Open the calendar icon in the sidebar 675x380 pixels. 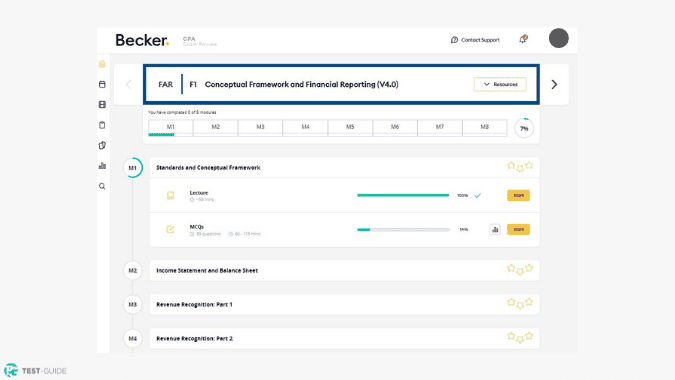point(102,84)
